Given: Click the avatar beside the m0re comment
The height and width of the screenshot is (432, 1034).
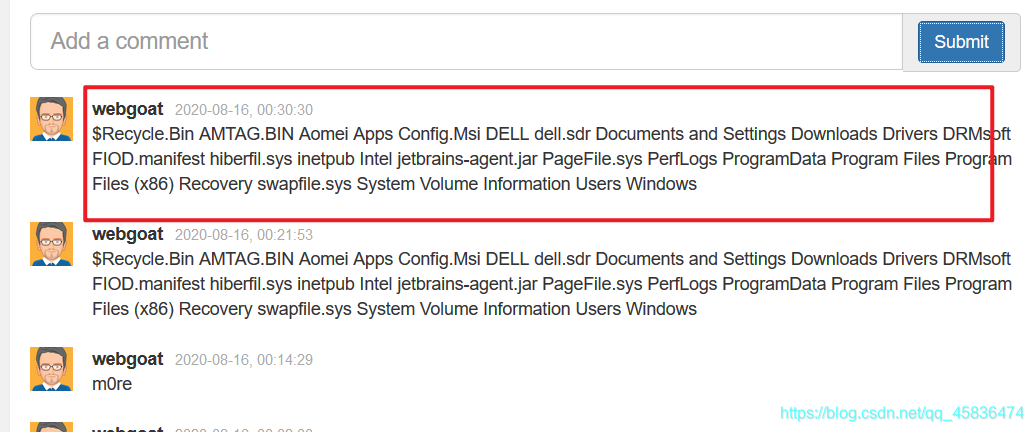Looking at the screenshot, I should [x=51, y=369].
